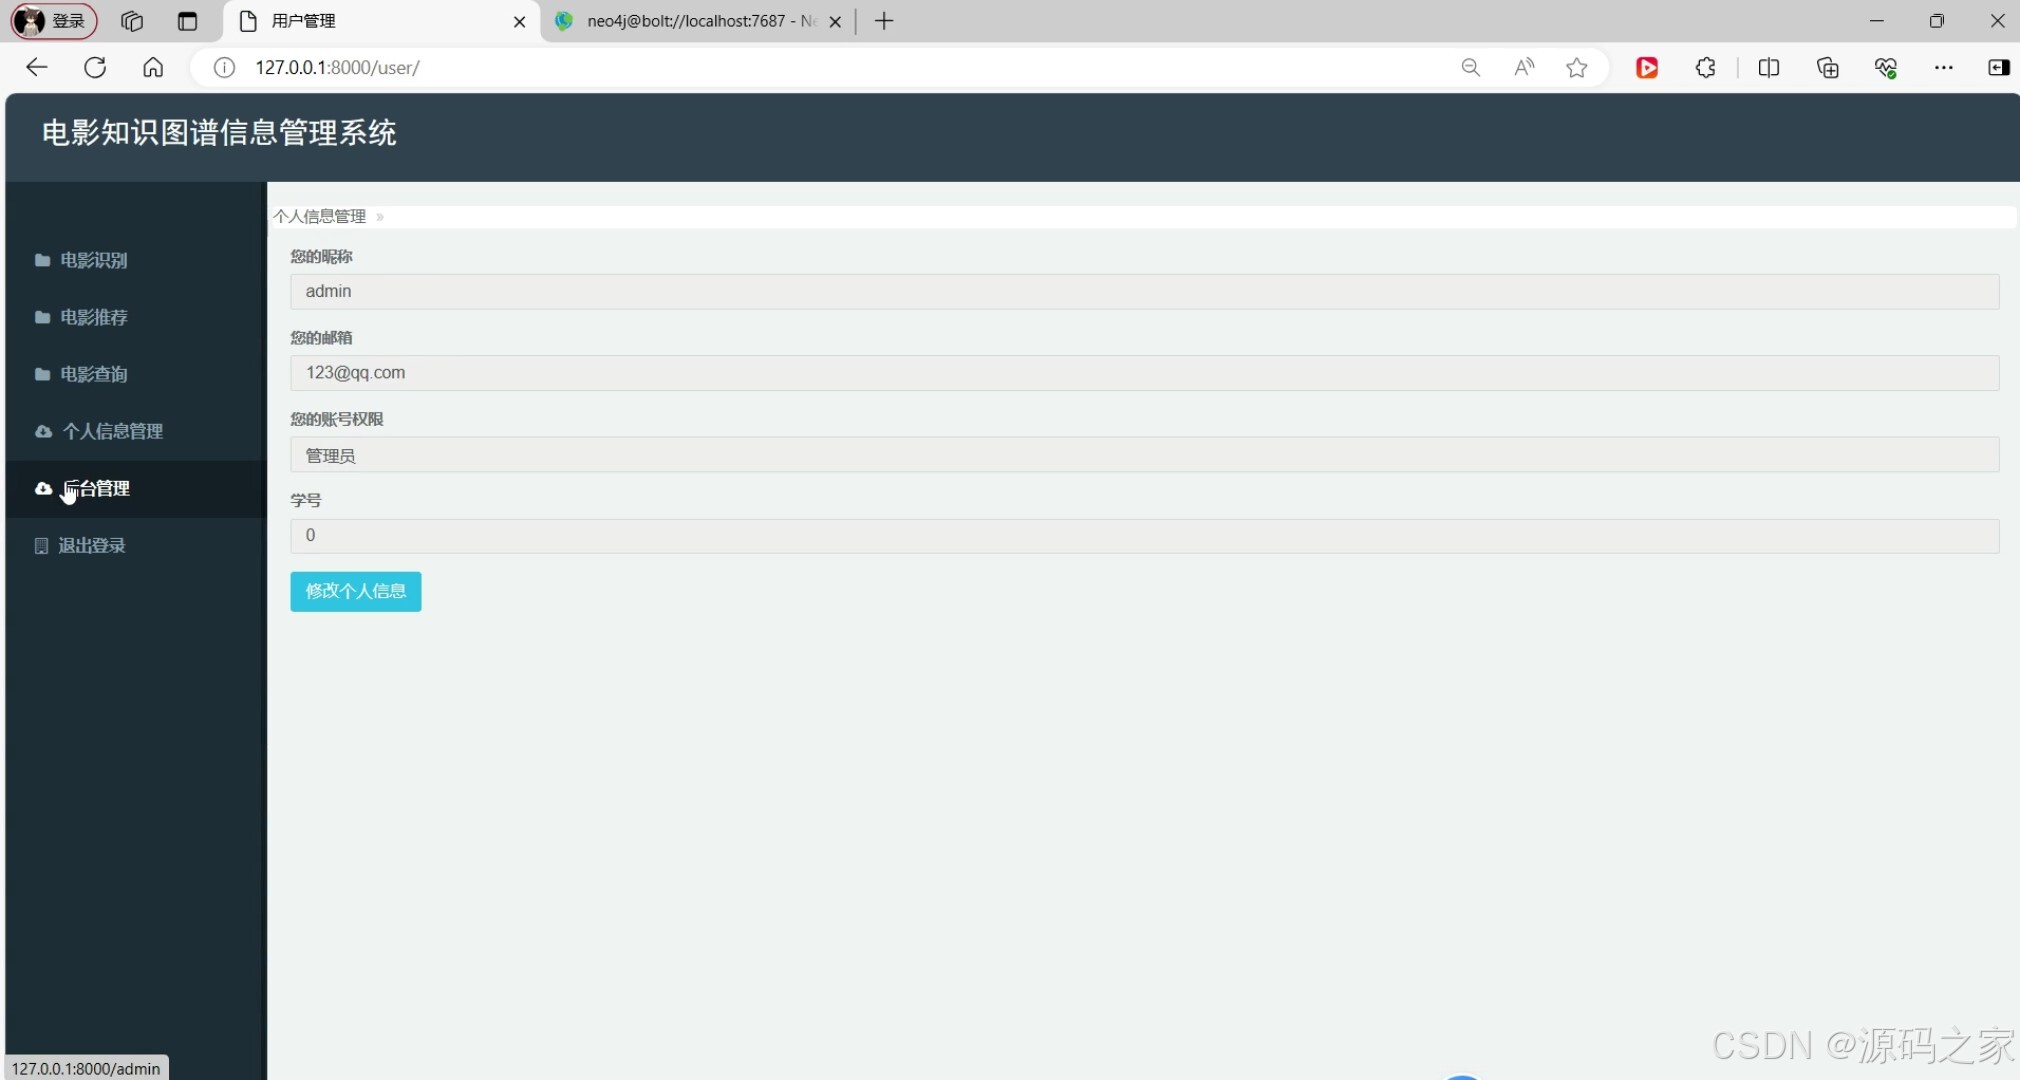The image size is (2020, 1080).
Task: Click the 个人信息管理 breadcrumb link
Action: click(x=320, y=216)
